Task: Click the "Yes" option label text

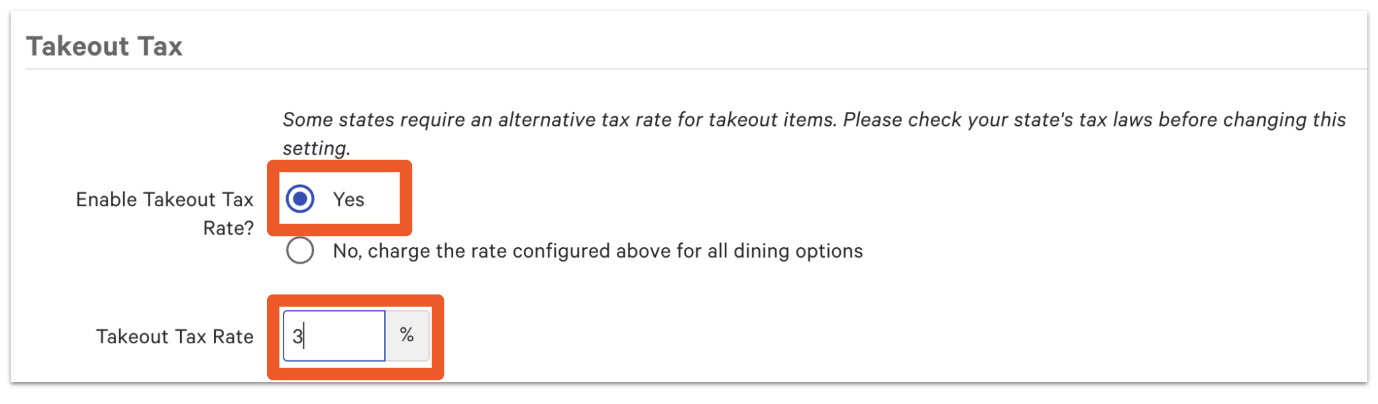Action: [x=349, y=199]
